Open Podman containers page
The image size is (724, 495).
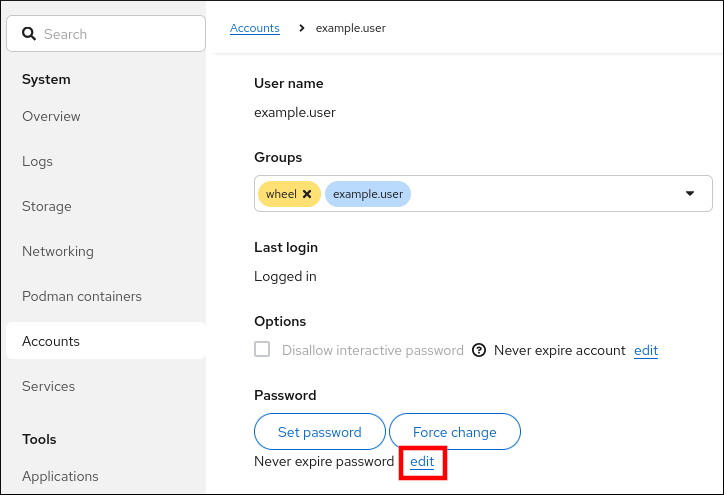82,296
